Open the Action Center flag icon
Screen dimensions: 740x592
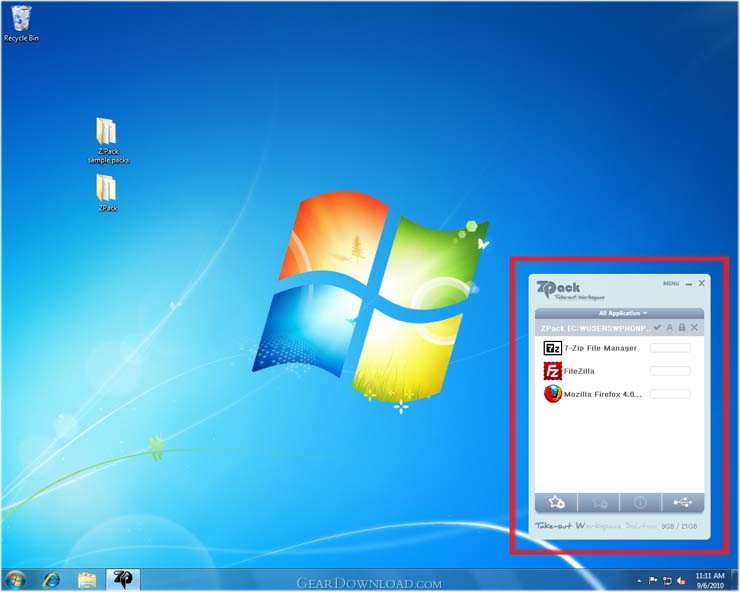[653, 581]
